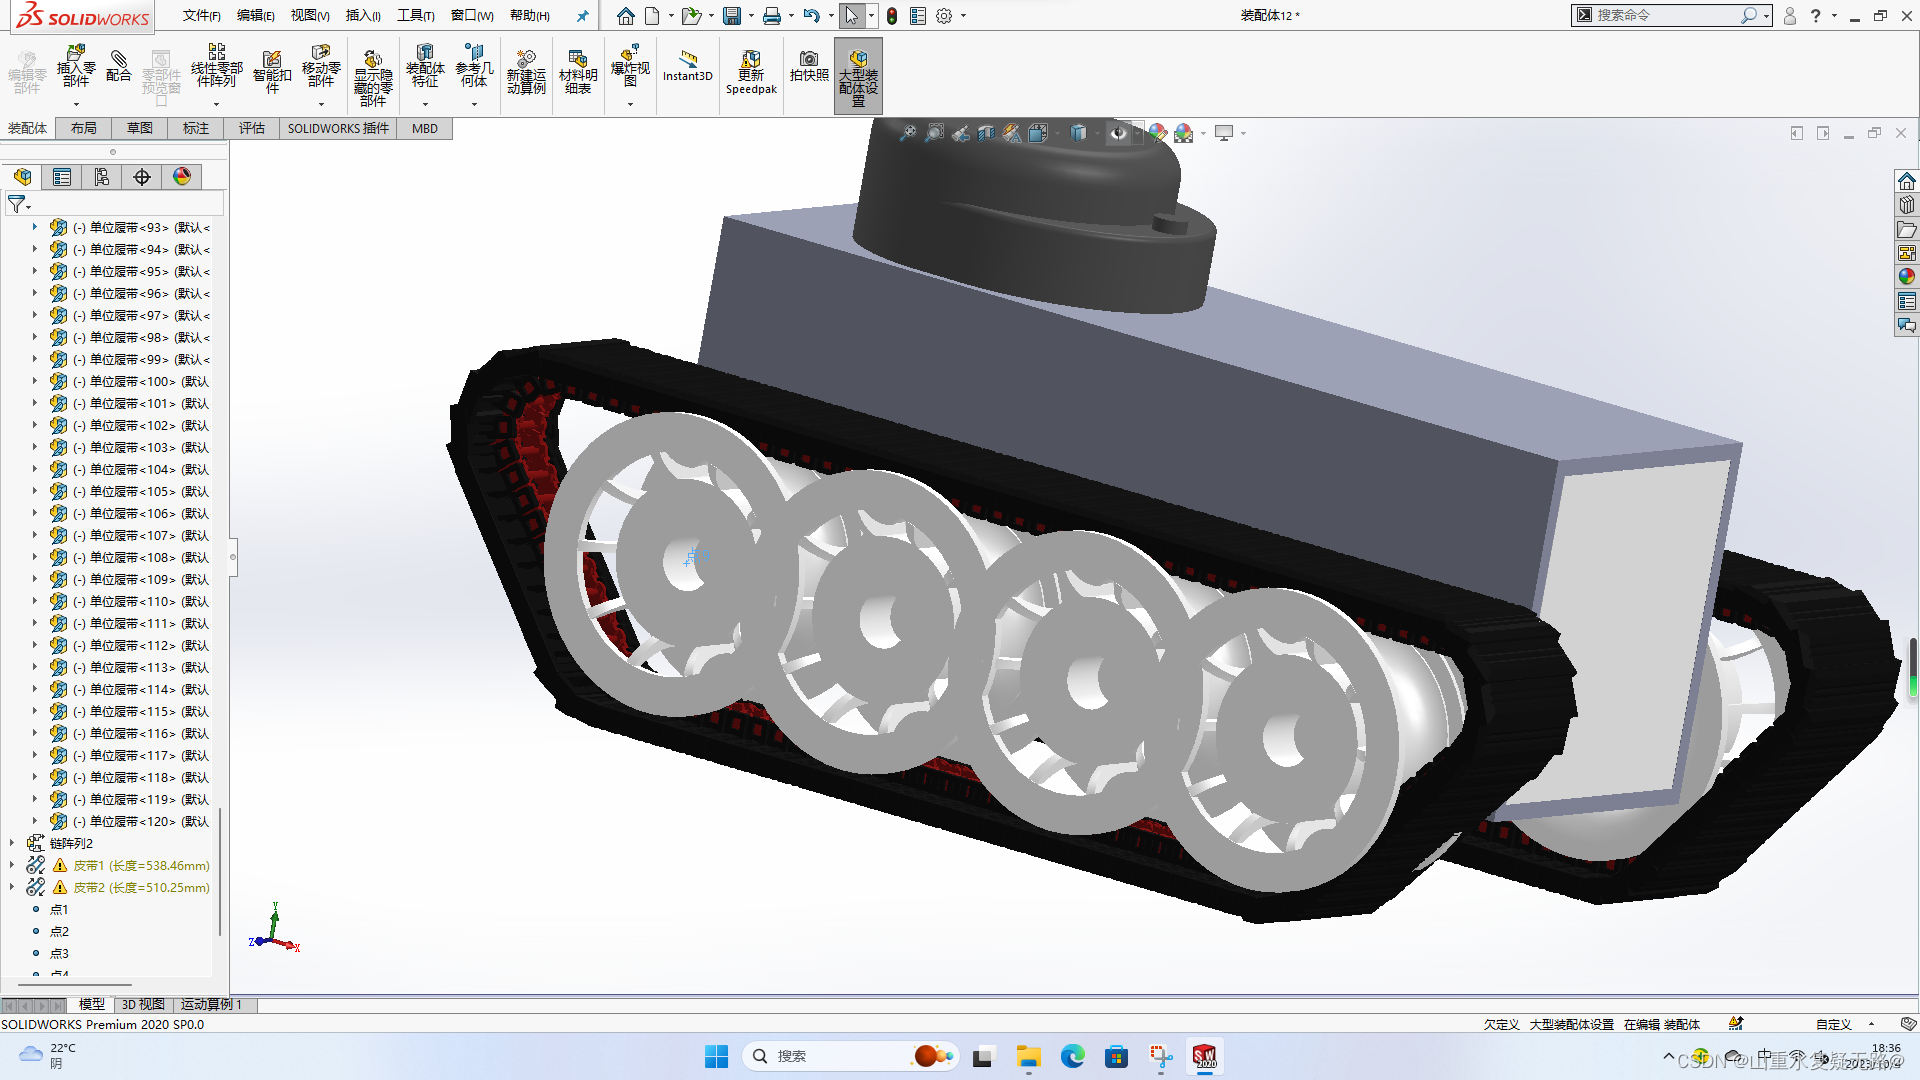1920x1080 pixels.
Task: Select the Mate (配合) tool
Action: 119,66
